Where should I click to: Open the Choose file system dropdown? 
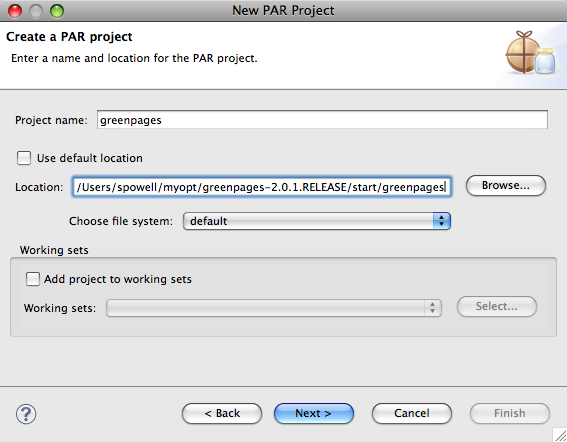click(317, 221)
